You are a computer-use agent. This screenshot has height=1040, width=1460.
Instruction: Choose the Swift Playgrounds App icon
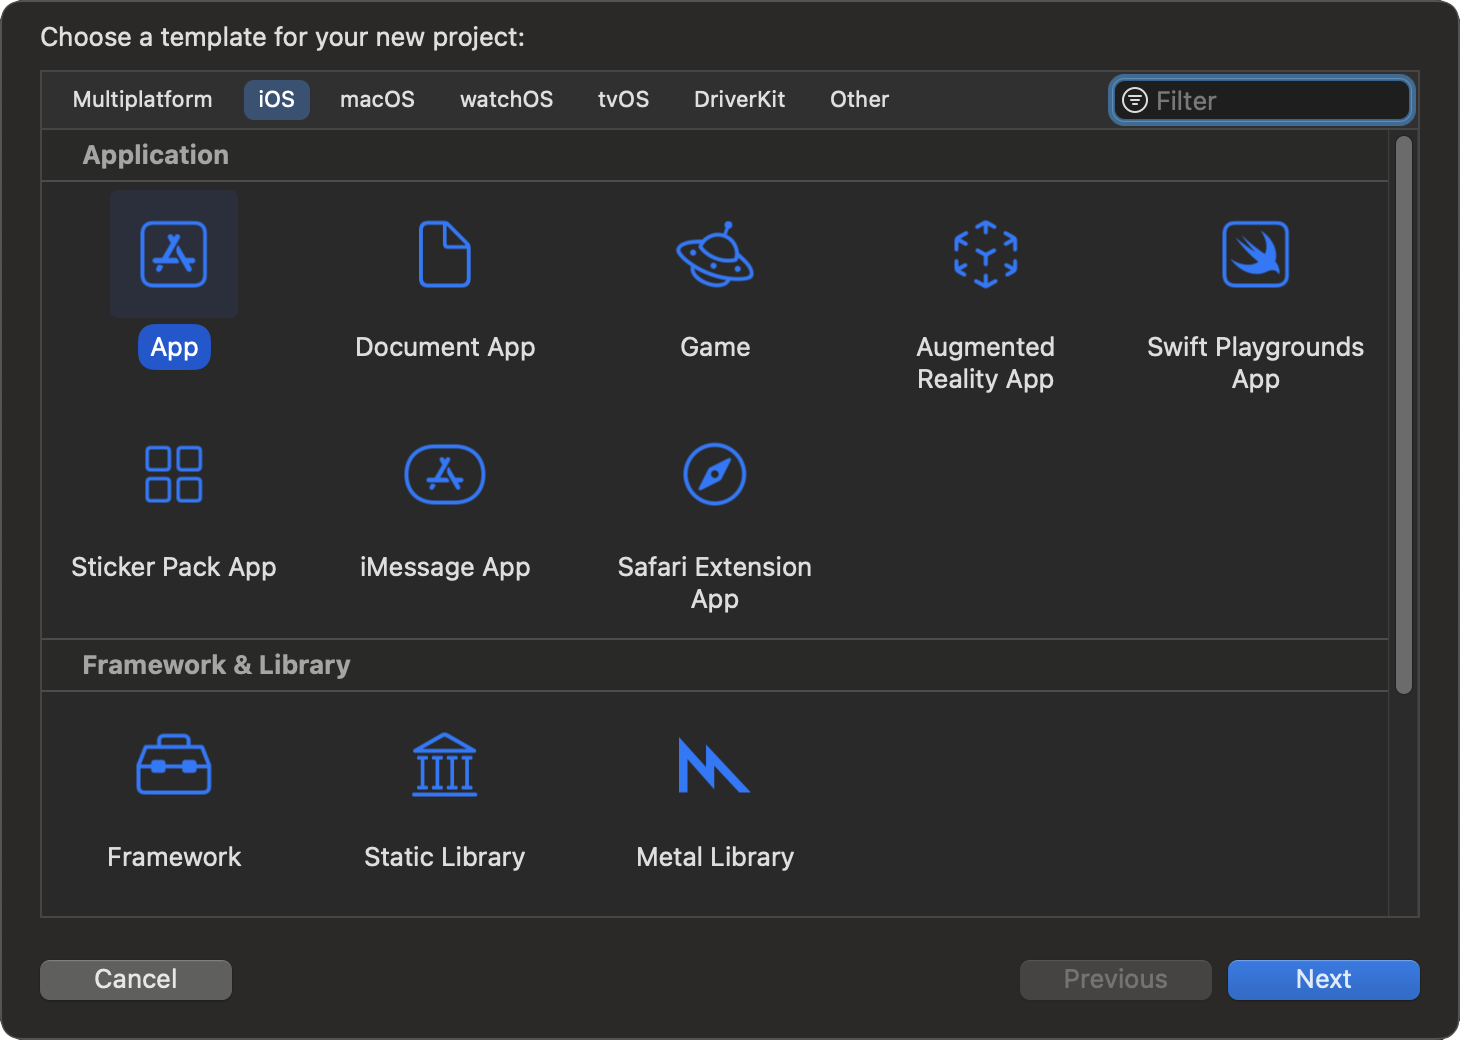[x=1256, y=254]
